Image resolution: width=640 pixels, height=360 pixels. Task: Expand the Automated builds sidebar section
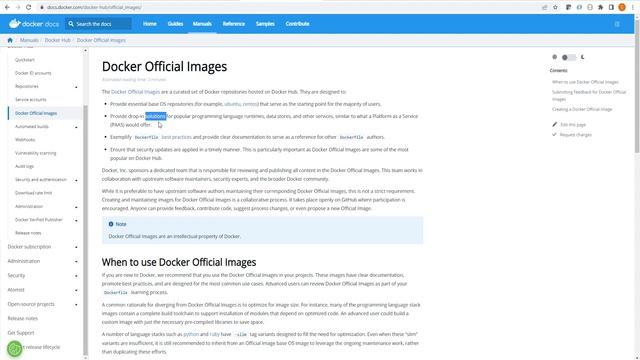point(76,127)
